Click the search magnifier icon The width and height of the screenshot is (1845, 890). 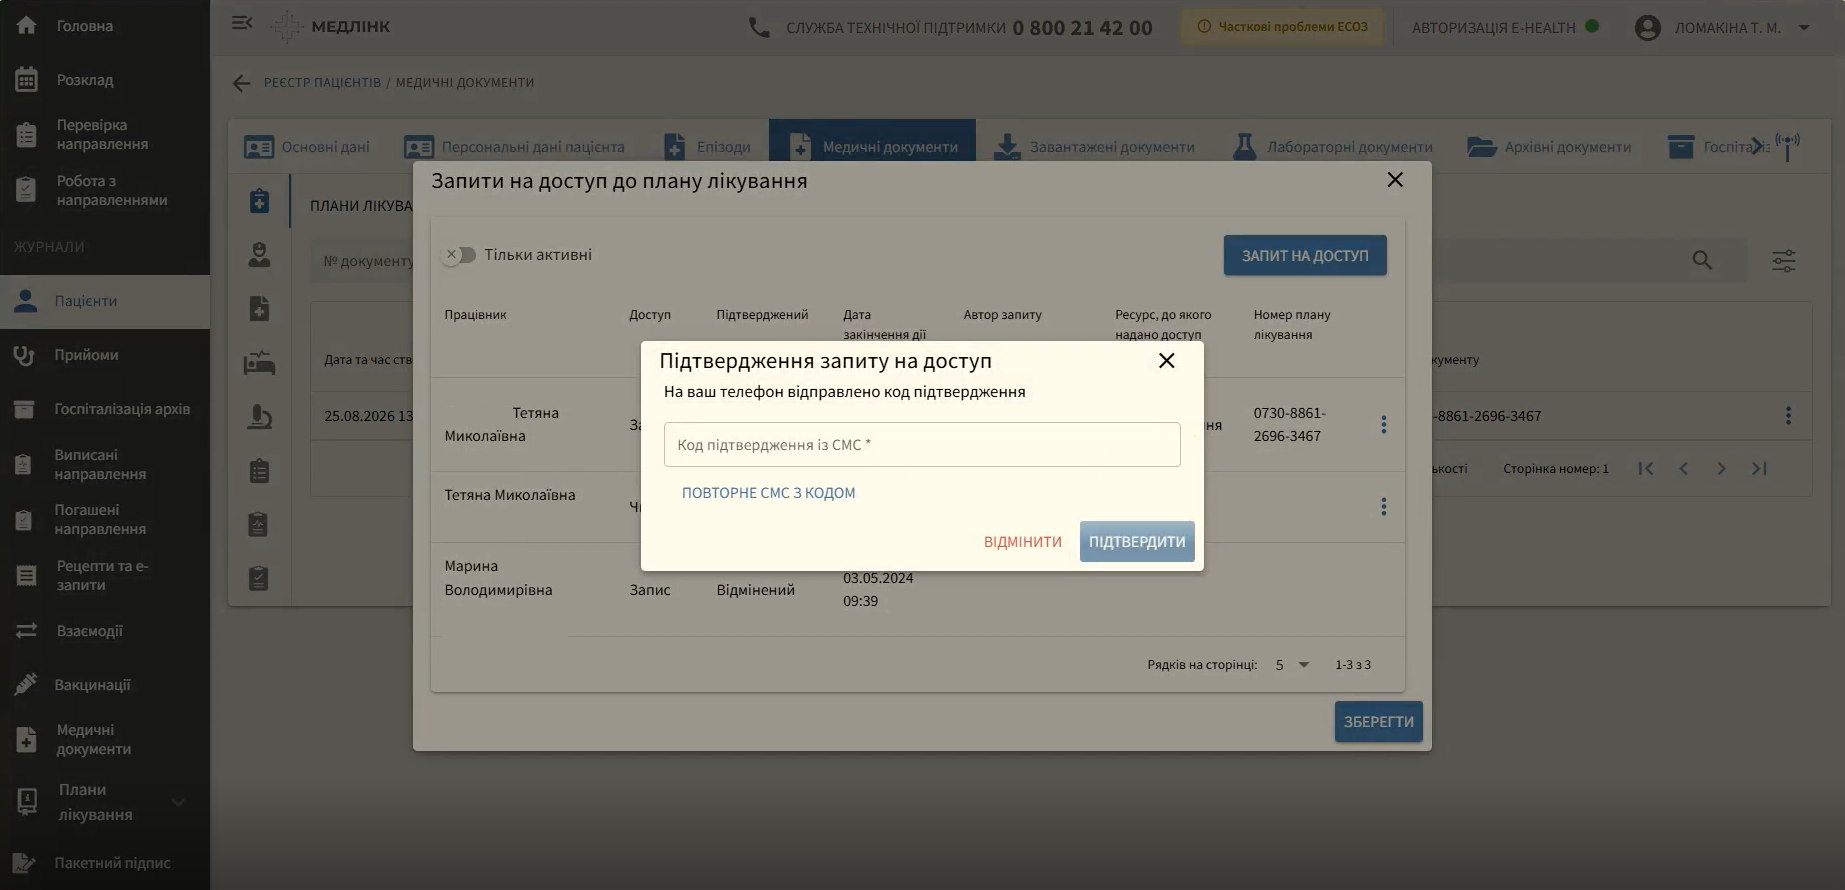point(1702,261)
